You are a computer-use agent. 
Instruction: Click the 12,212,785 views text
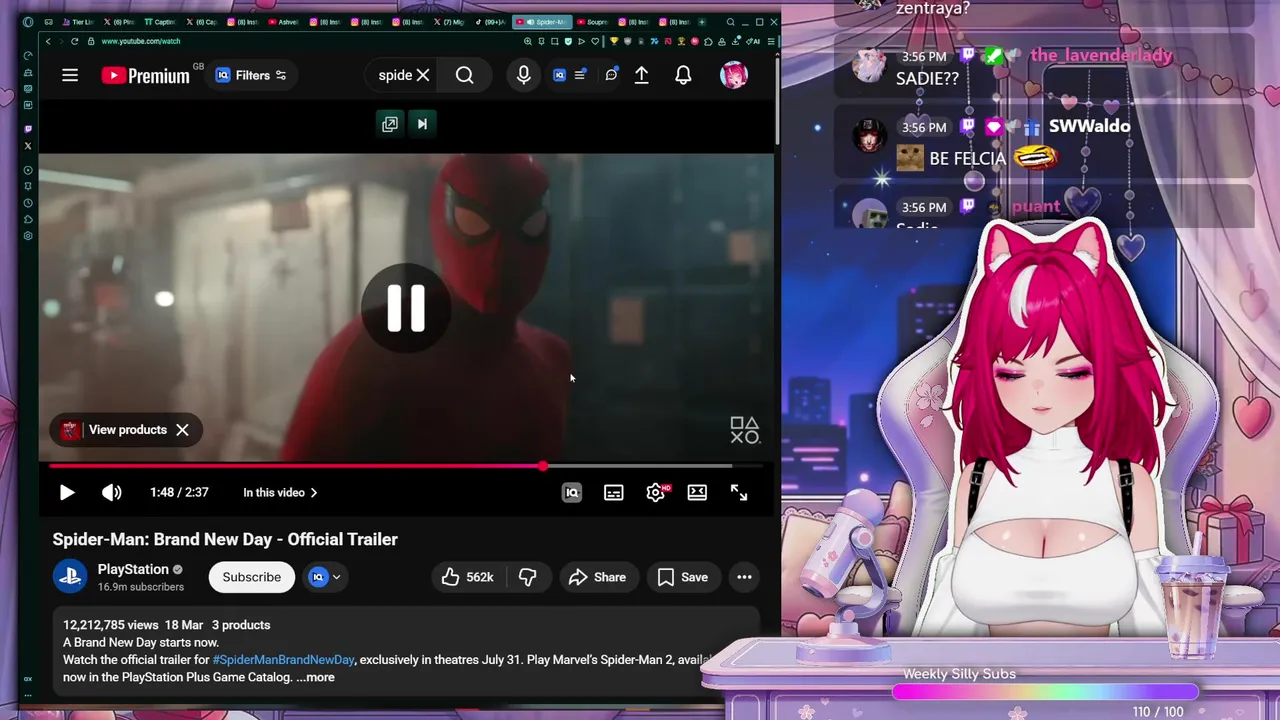click(110, 625)
